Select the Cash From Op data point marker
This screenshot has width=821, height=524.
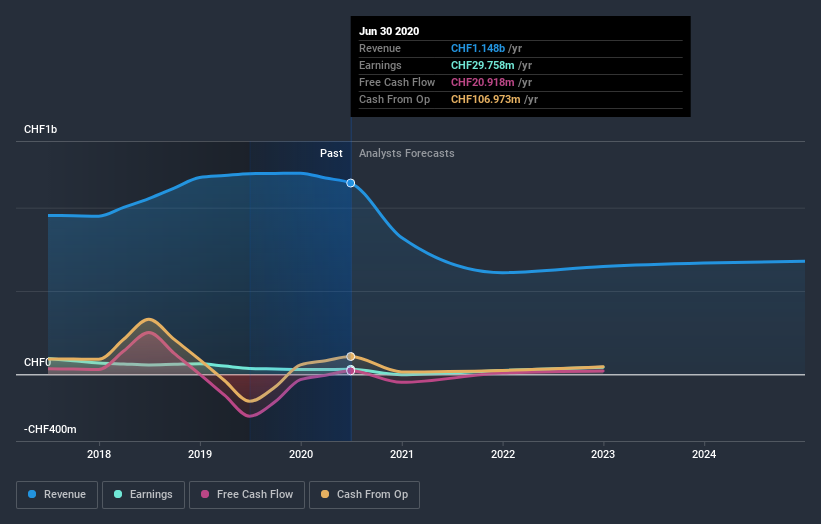point(351,356)
